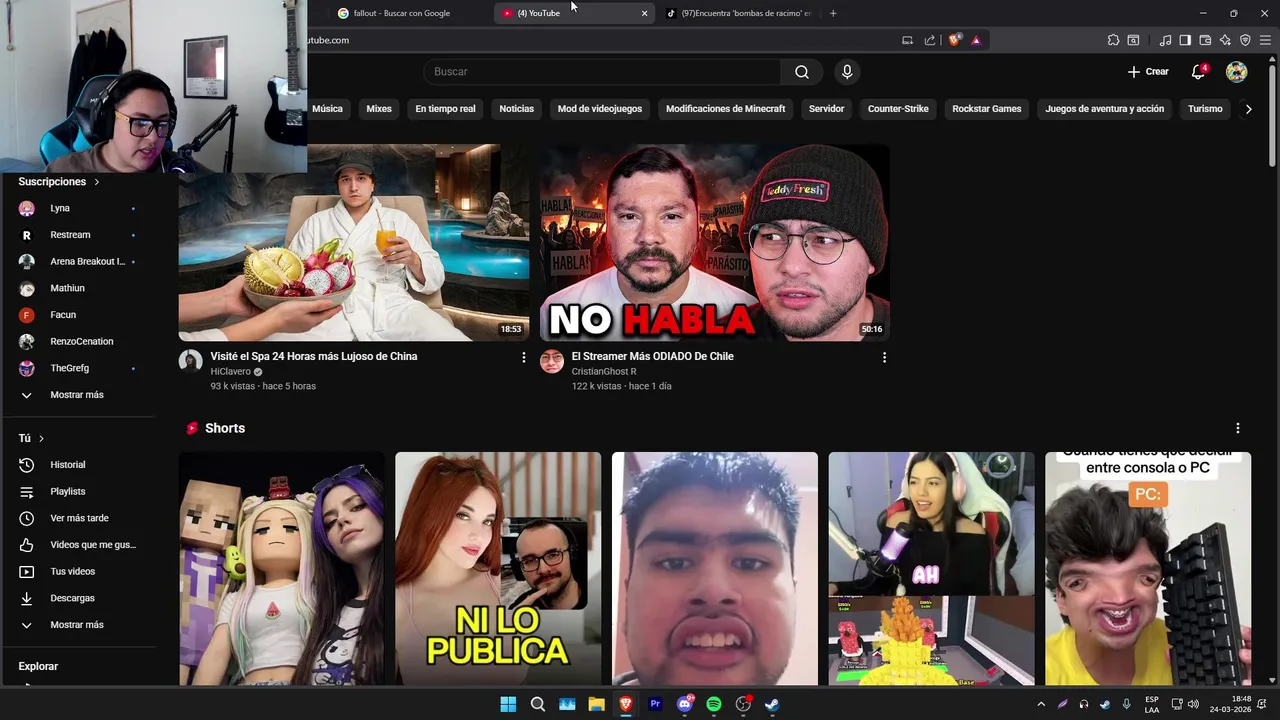The width and height of the screenshot is (1280, 720).
Task: Select the Mod de videojuegos chip
Action: click(x=600, y=109)
